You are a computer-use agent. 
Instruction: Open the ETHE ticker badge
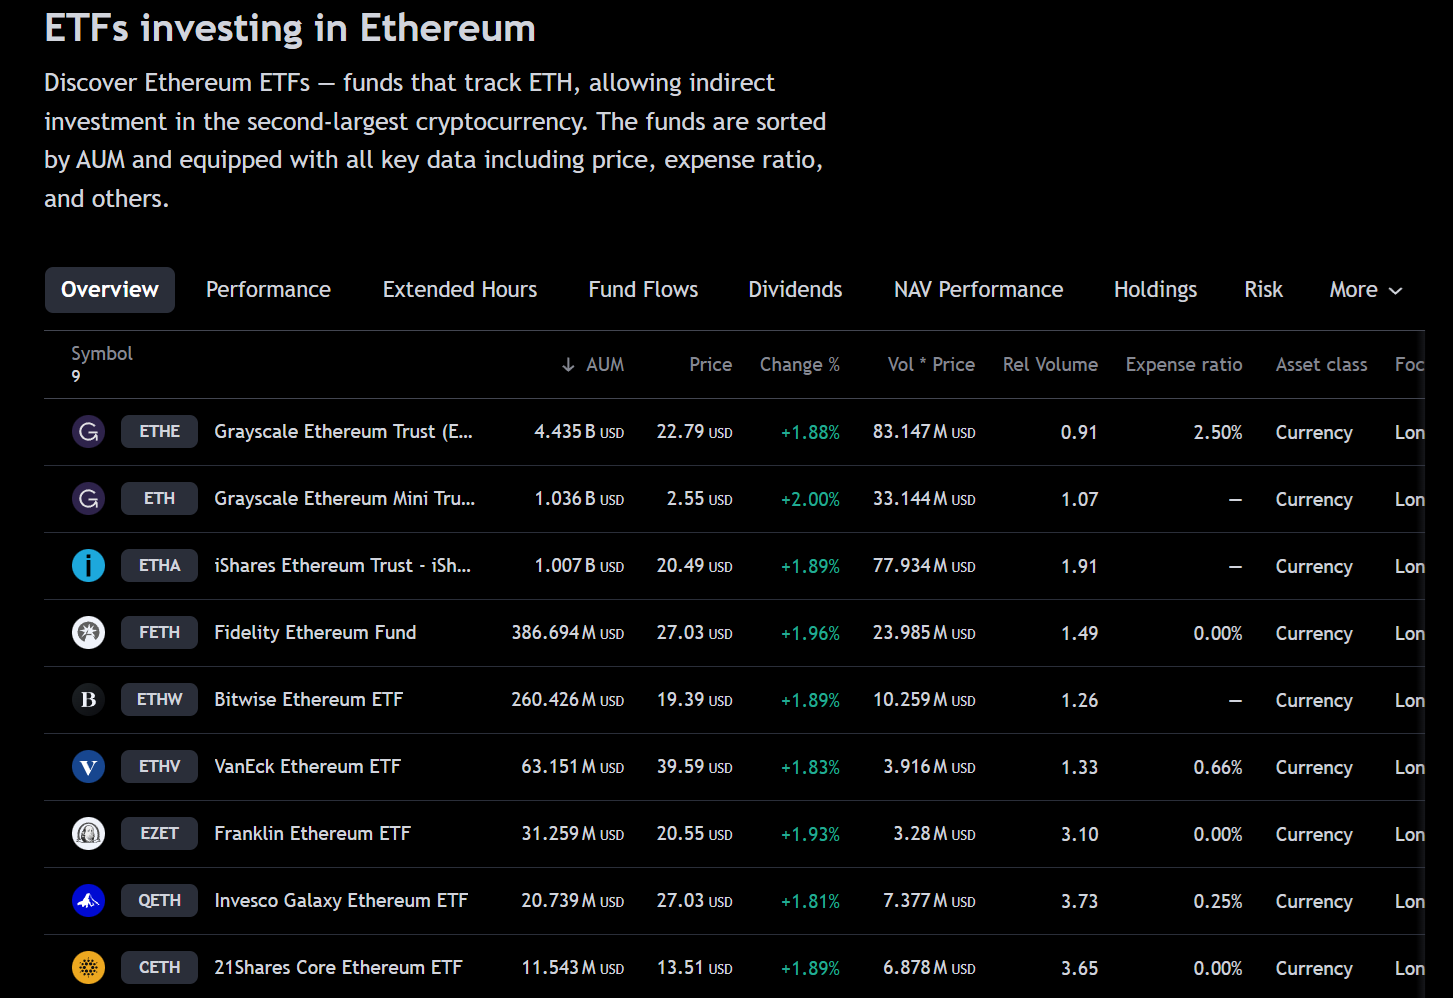[x=159, y=432]
